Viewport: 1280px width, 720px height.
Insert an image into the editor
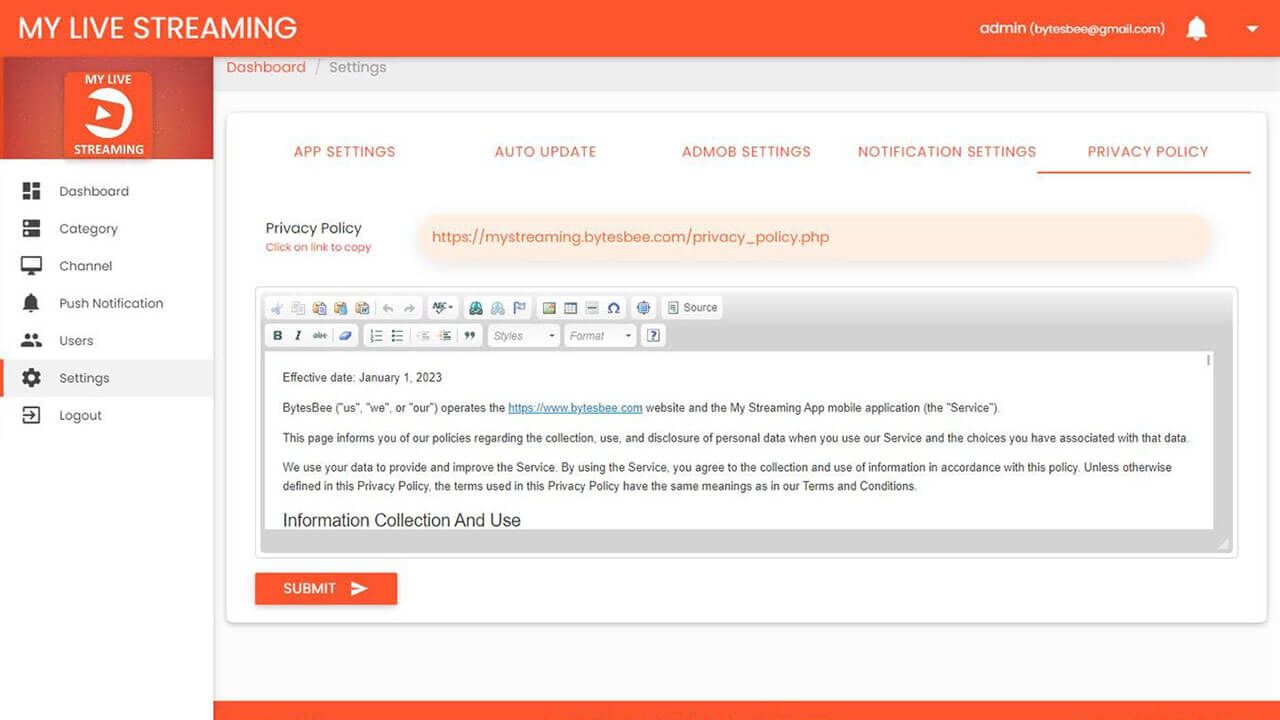549,308
